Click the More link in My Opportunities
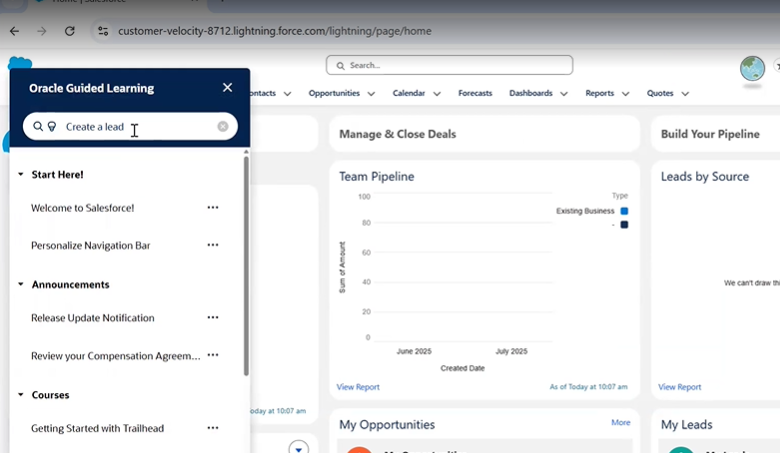The height and width of the screenshot is (453, 780). 620,422
